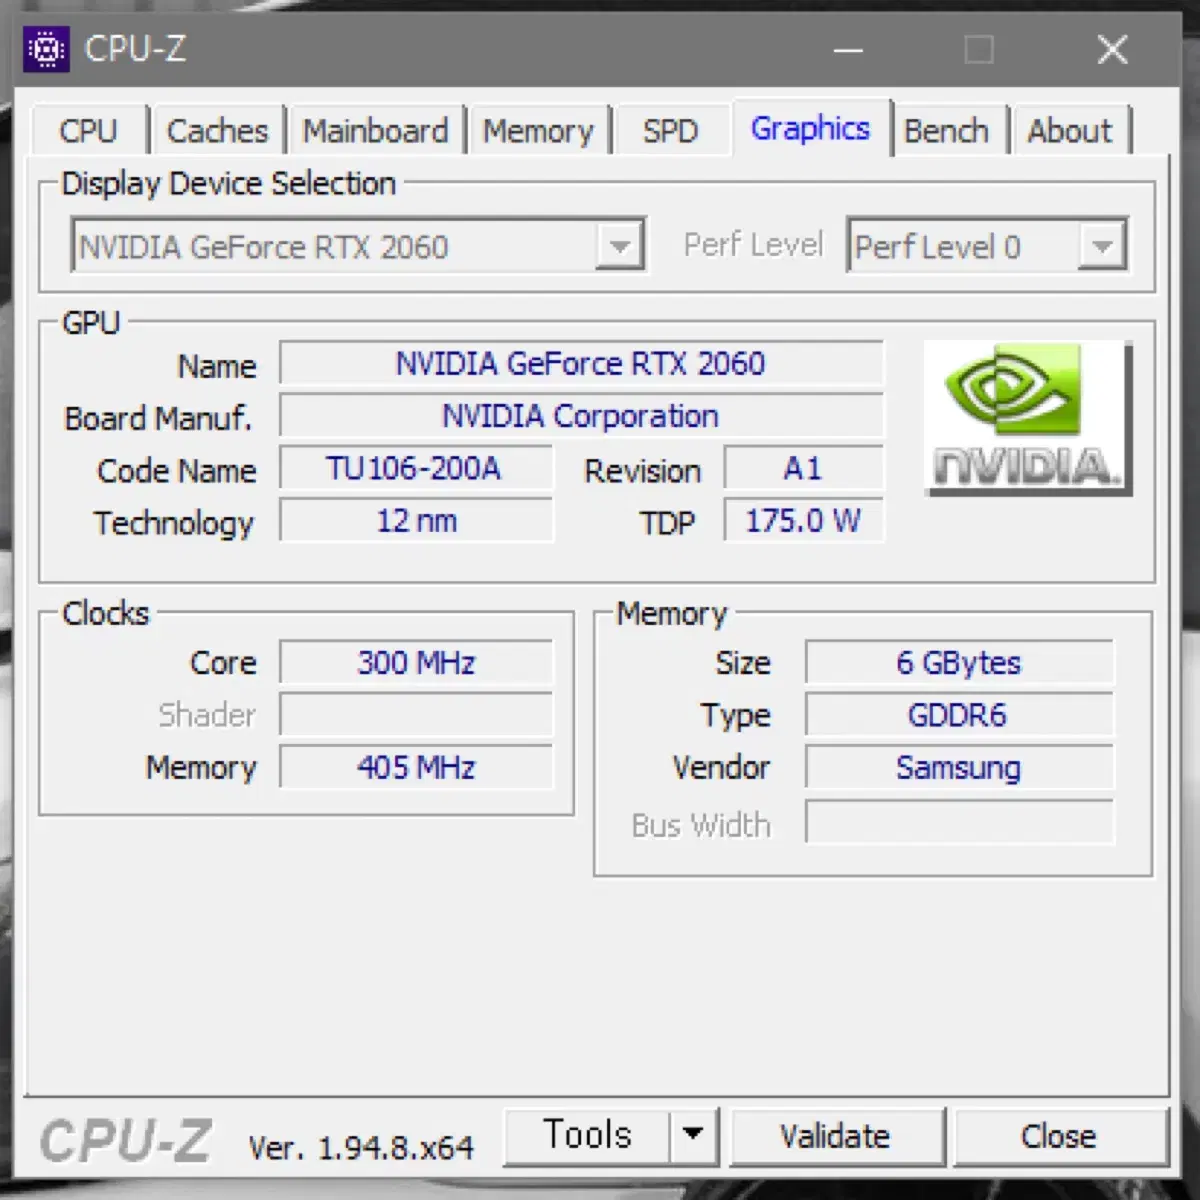The image size is (1200, 1200).
Task: Select the Memory tab
Action: click(539, 131)
